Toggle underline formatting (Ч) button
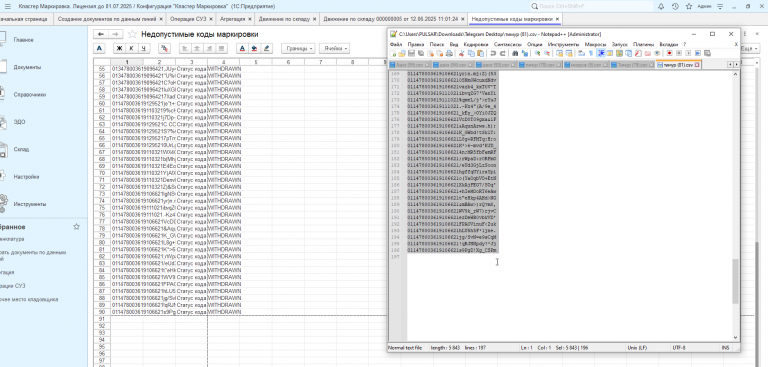This screenshot has width=768, height=367. click(143, 49)
